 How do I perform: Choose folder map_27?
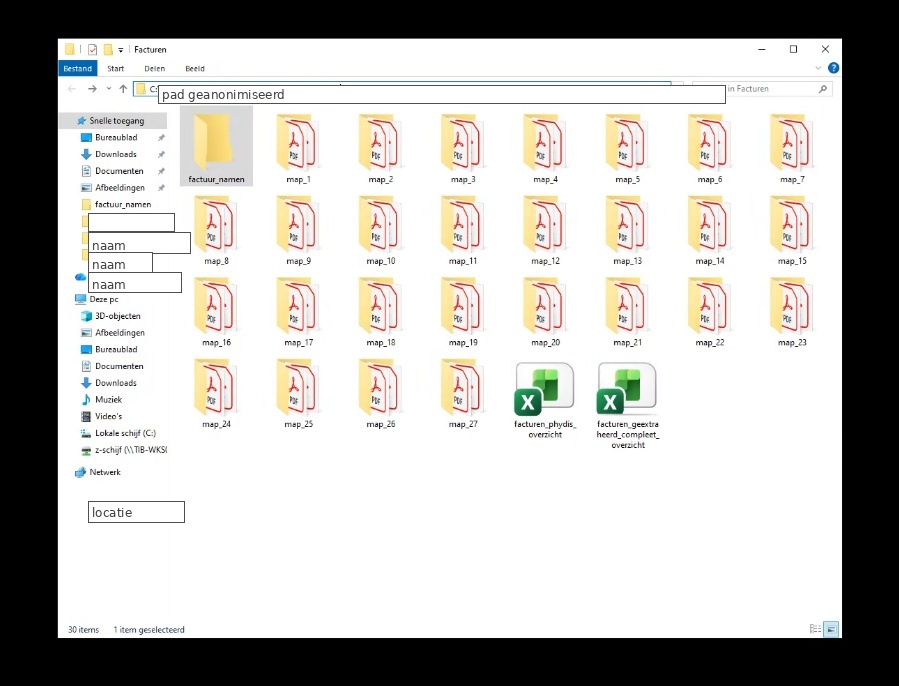click(463, 393)
